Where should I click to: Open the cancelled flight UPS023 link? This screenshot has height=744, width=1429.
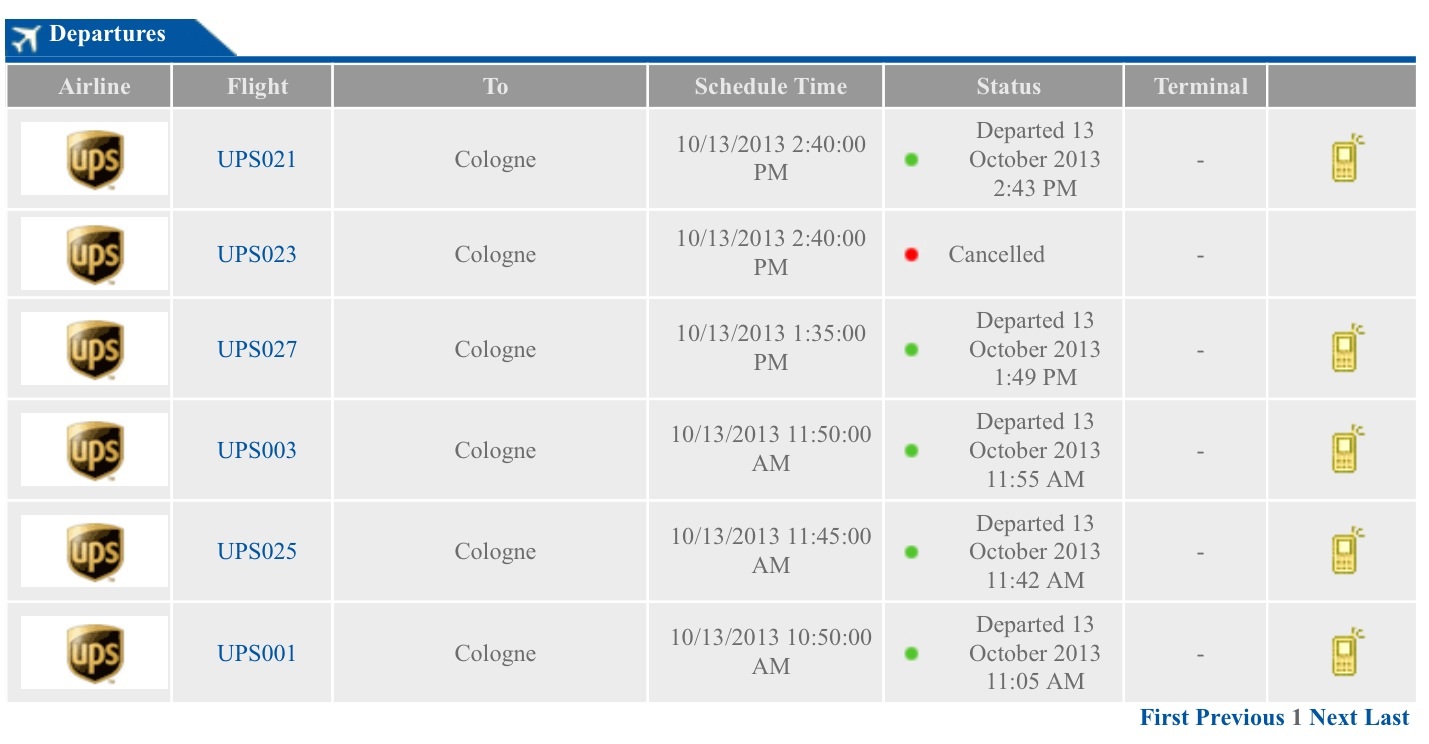tap(257, 254)
